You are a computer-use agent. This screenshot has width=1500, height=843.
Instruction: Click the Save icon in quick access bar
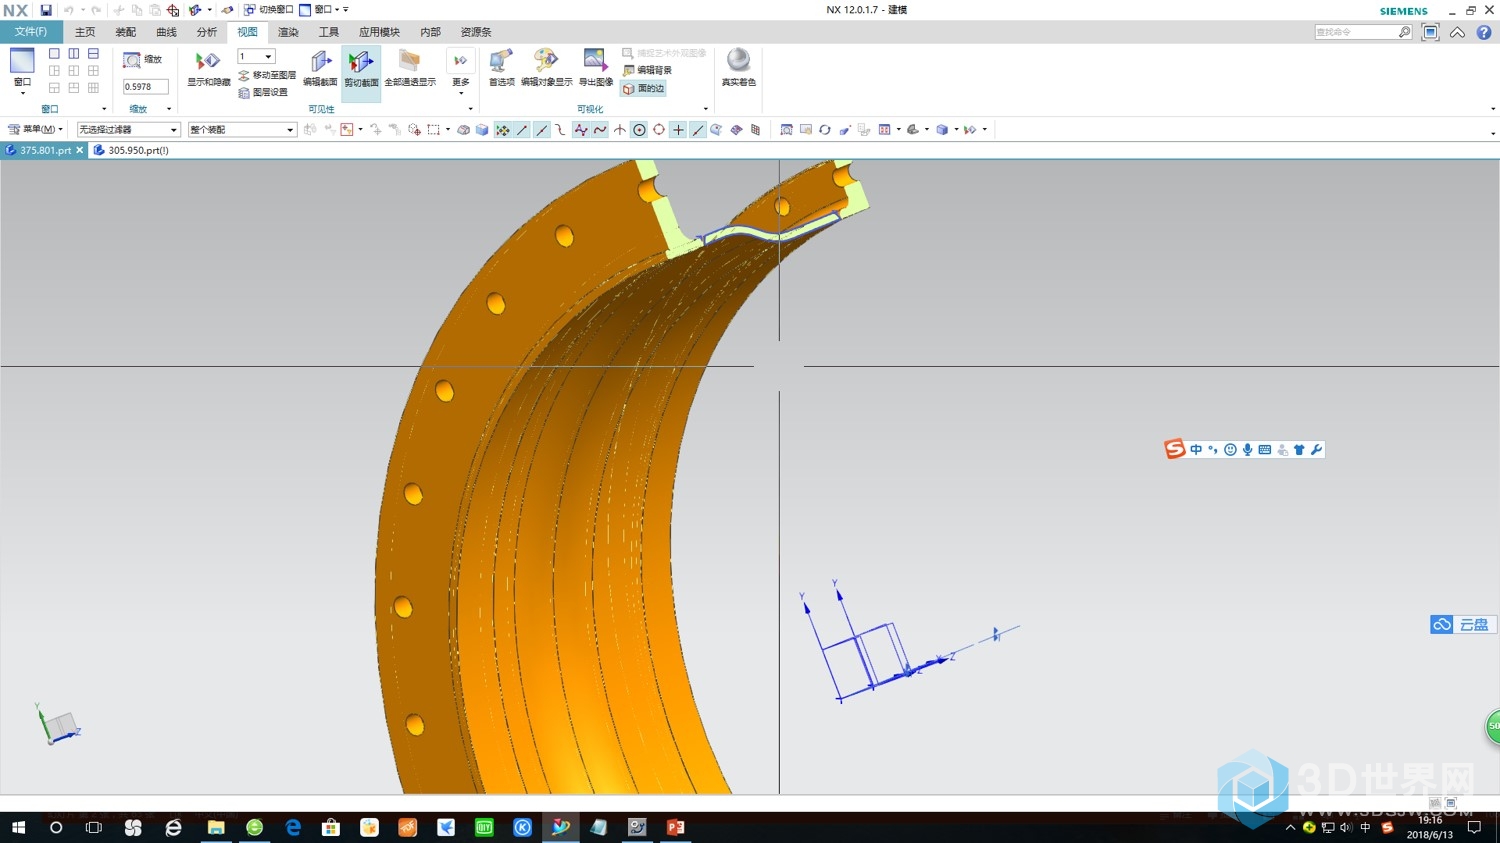tap(46, 10)
